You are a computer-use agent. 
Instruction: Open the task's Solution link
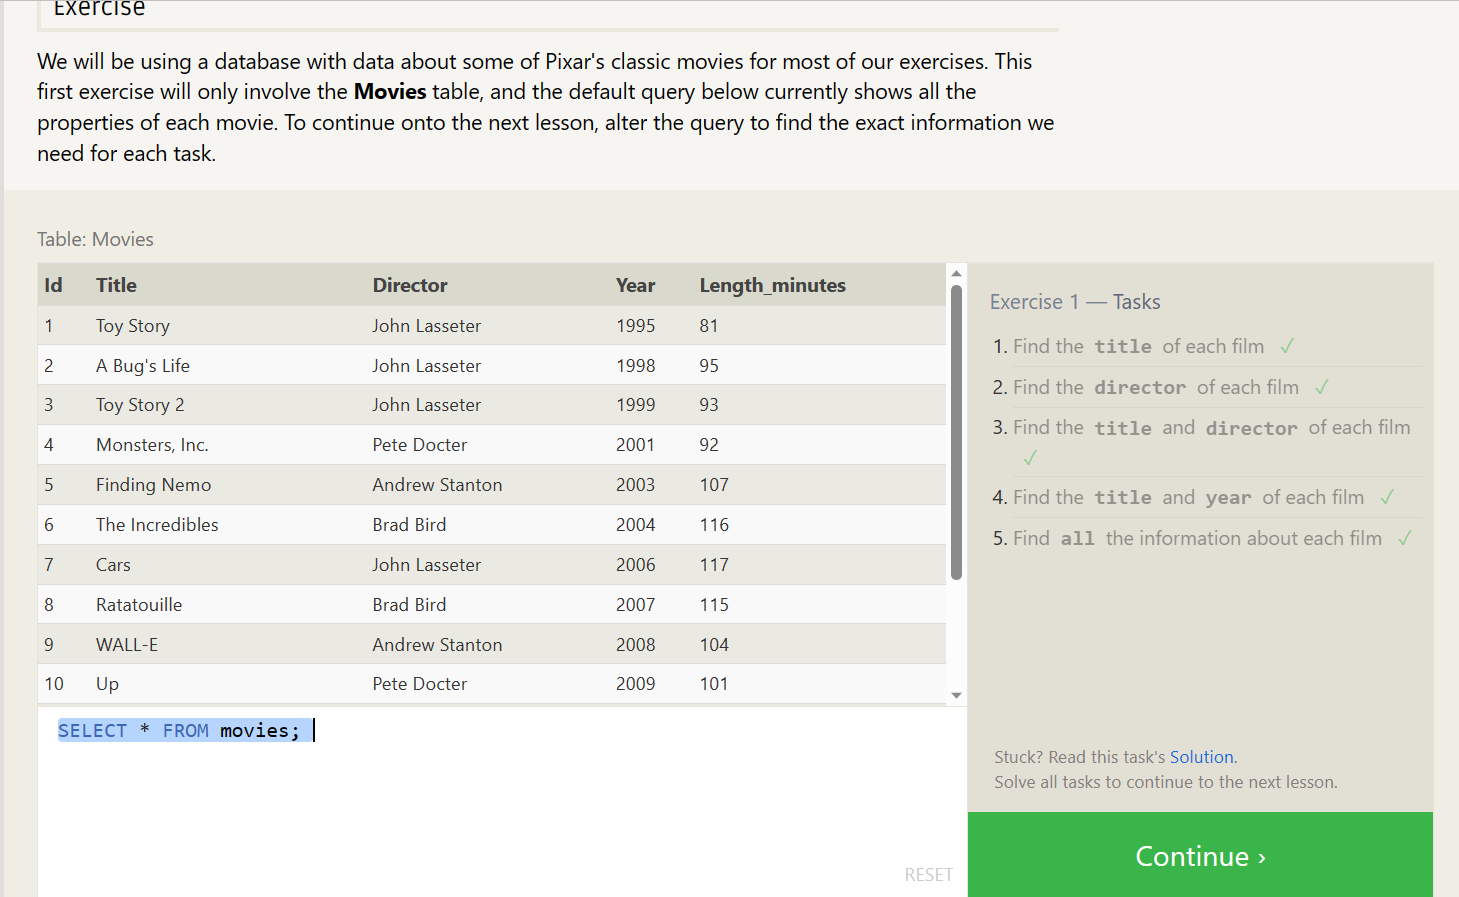(1201, 757)
